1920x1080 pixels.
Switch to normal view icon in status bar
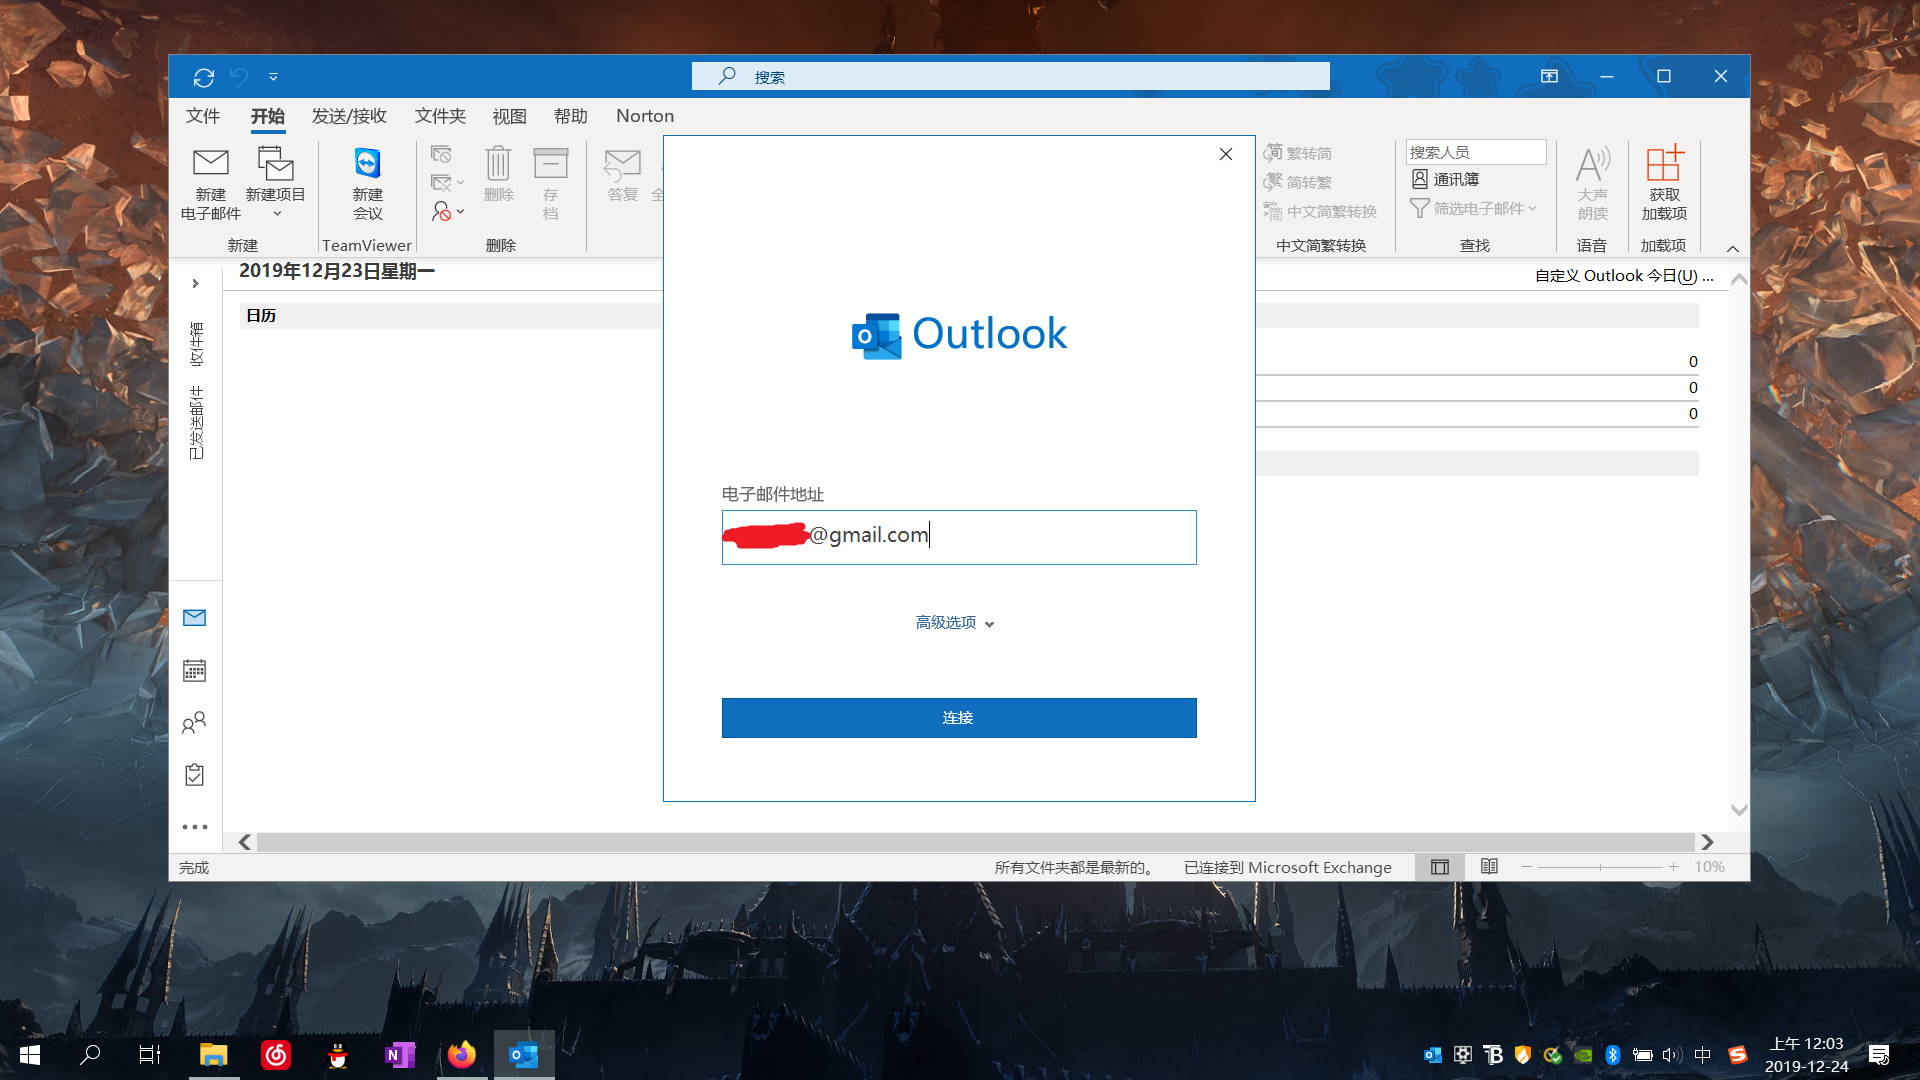pyautogui.click(x=1440, y=867)
